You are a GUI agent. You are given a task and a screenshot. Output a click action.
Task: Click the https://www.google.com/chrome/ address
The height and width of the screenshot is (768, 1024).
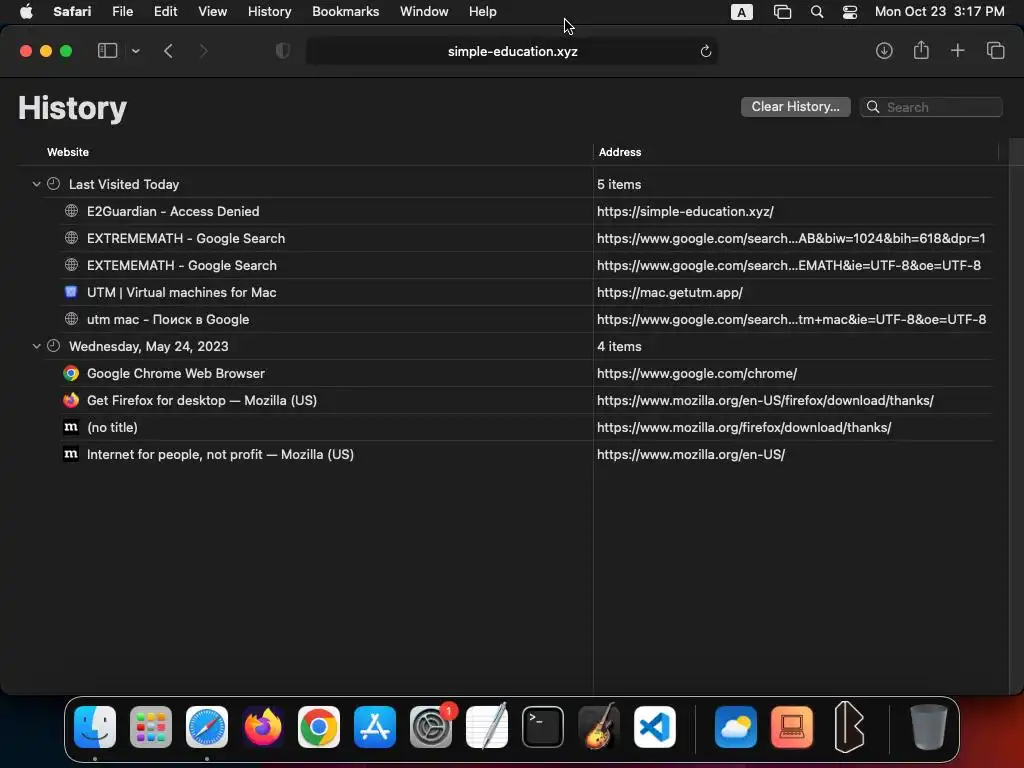pos(697,373)
